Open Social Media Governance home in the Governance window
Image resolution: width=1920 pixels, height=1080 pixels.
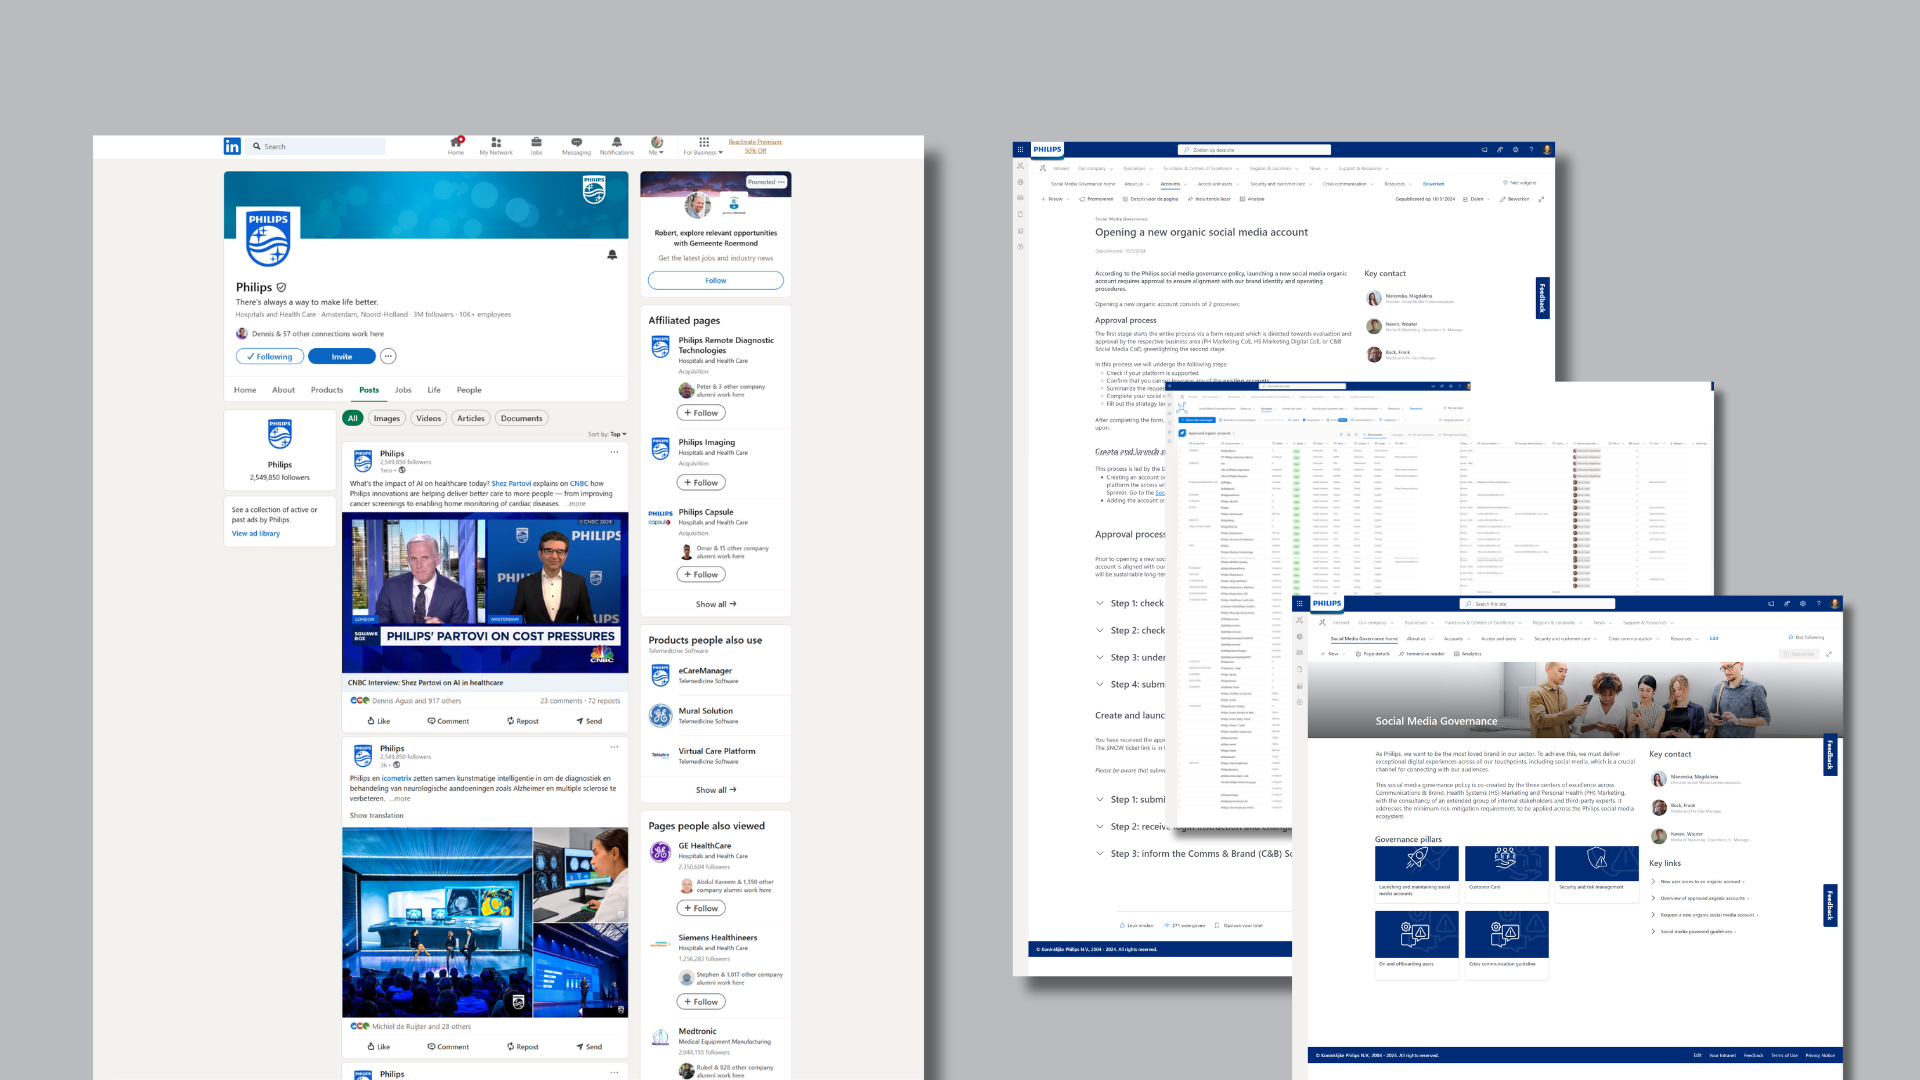tap(1364, 639)
